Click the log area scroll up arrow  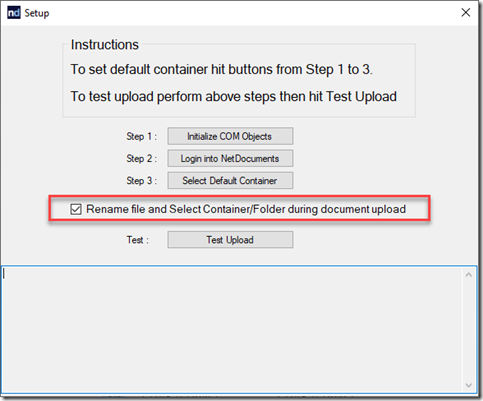pos(469,275)
